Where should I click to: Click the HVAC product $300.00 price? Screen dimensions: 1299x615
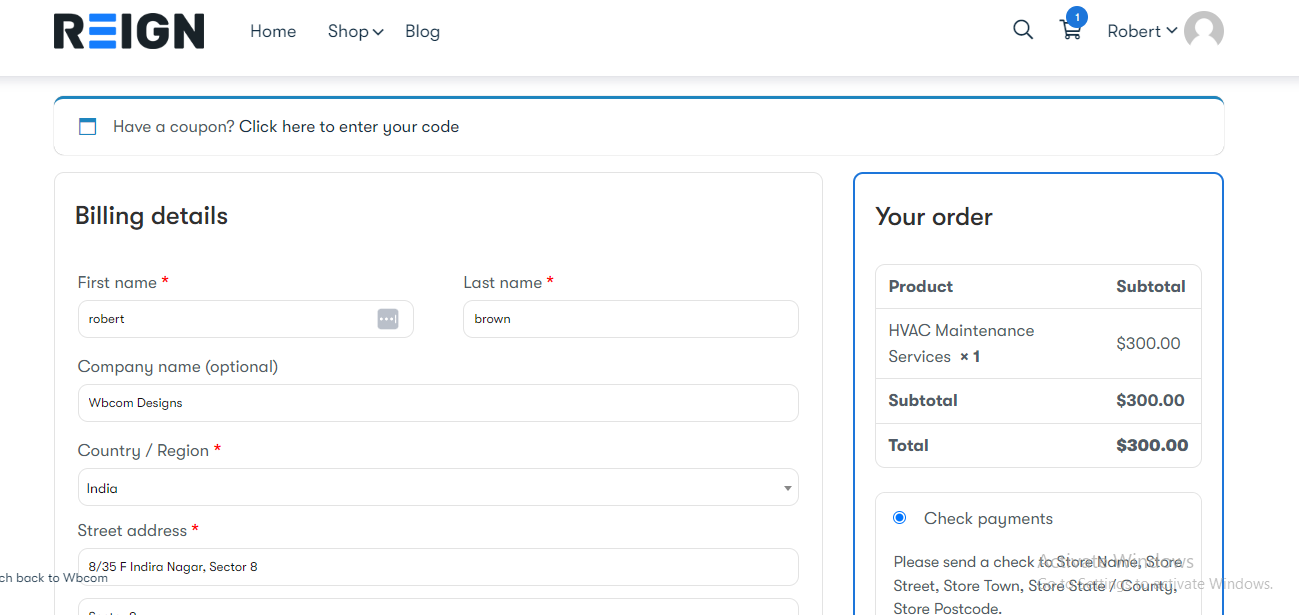tap(1148, 343)
